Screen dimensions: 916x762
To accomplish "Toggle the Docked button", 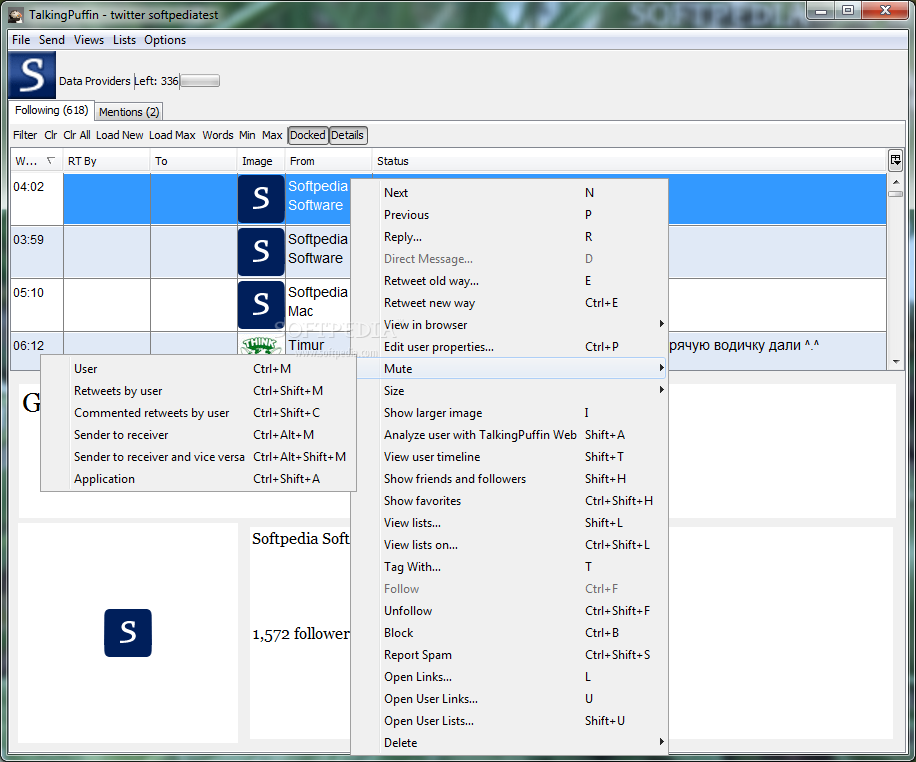I will tap(308, 135).
